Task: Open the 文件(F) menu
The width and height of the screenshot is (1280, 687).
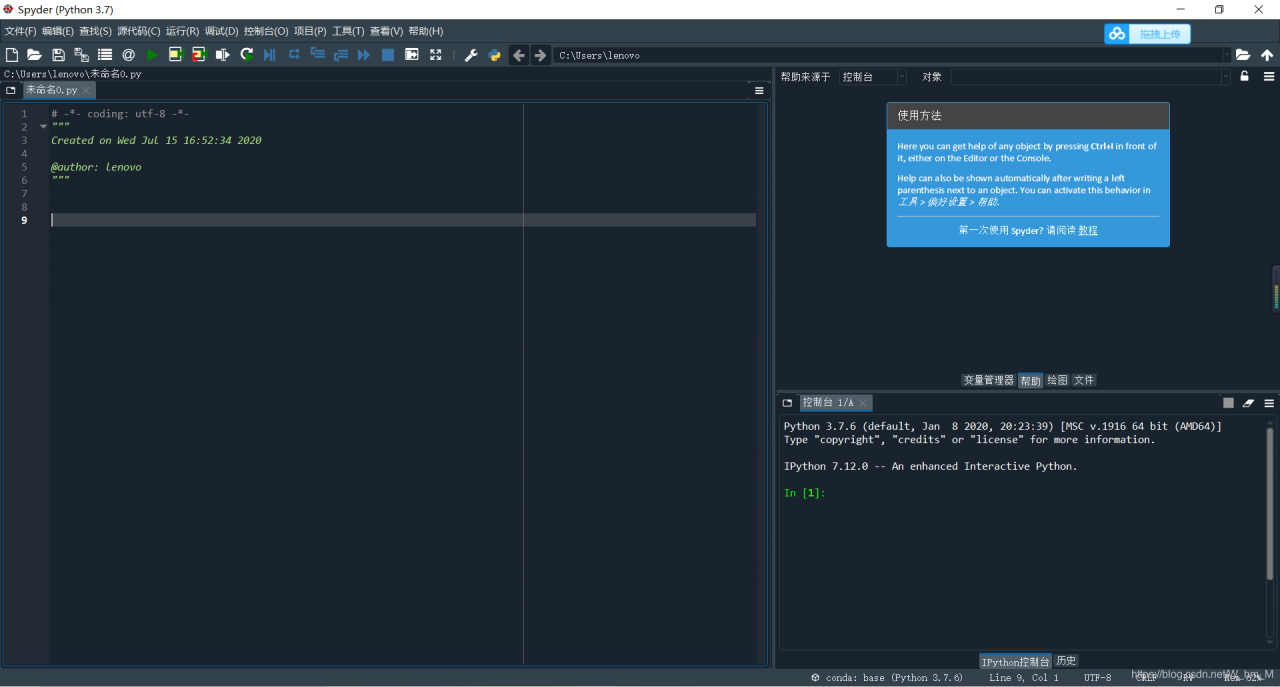Action: (x=20, y=31)
